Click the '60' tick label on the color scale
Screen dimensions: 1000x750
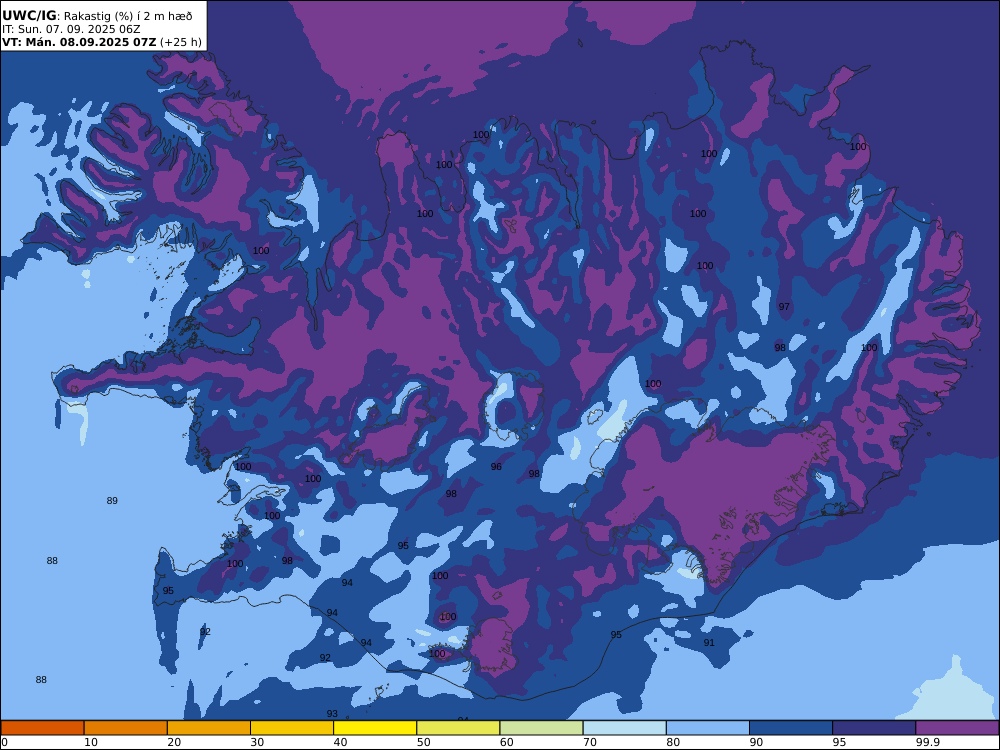(x=506, y=742)
